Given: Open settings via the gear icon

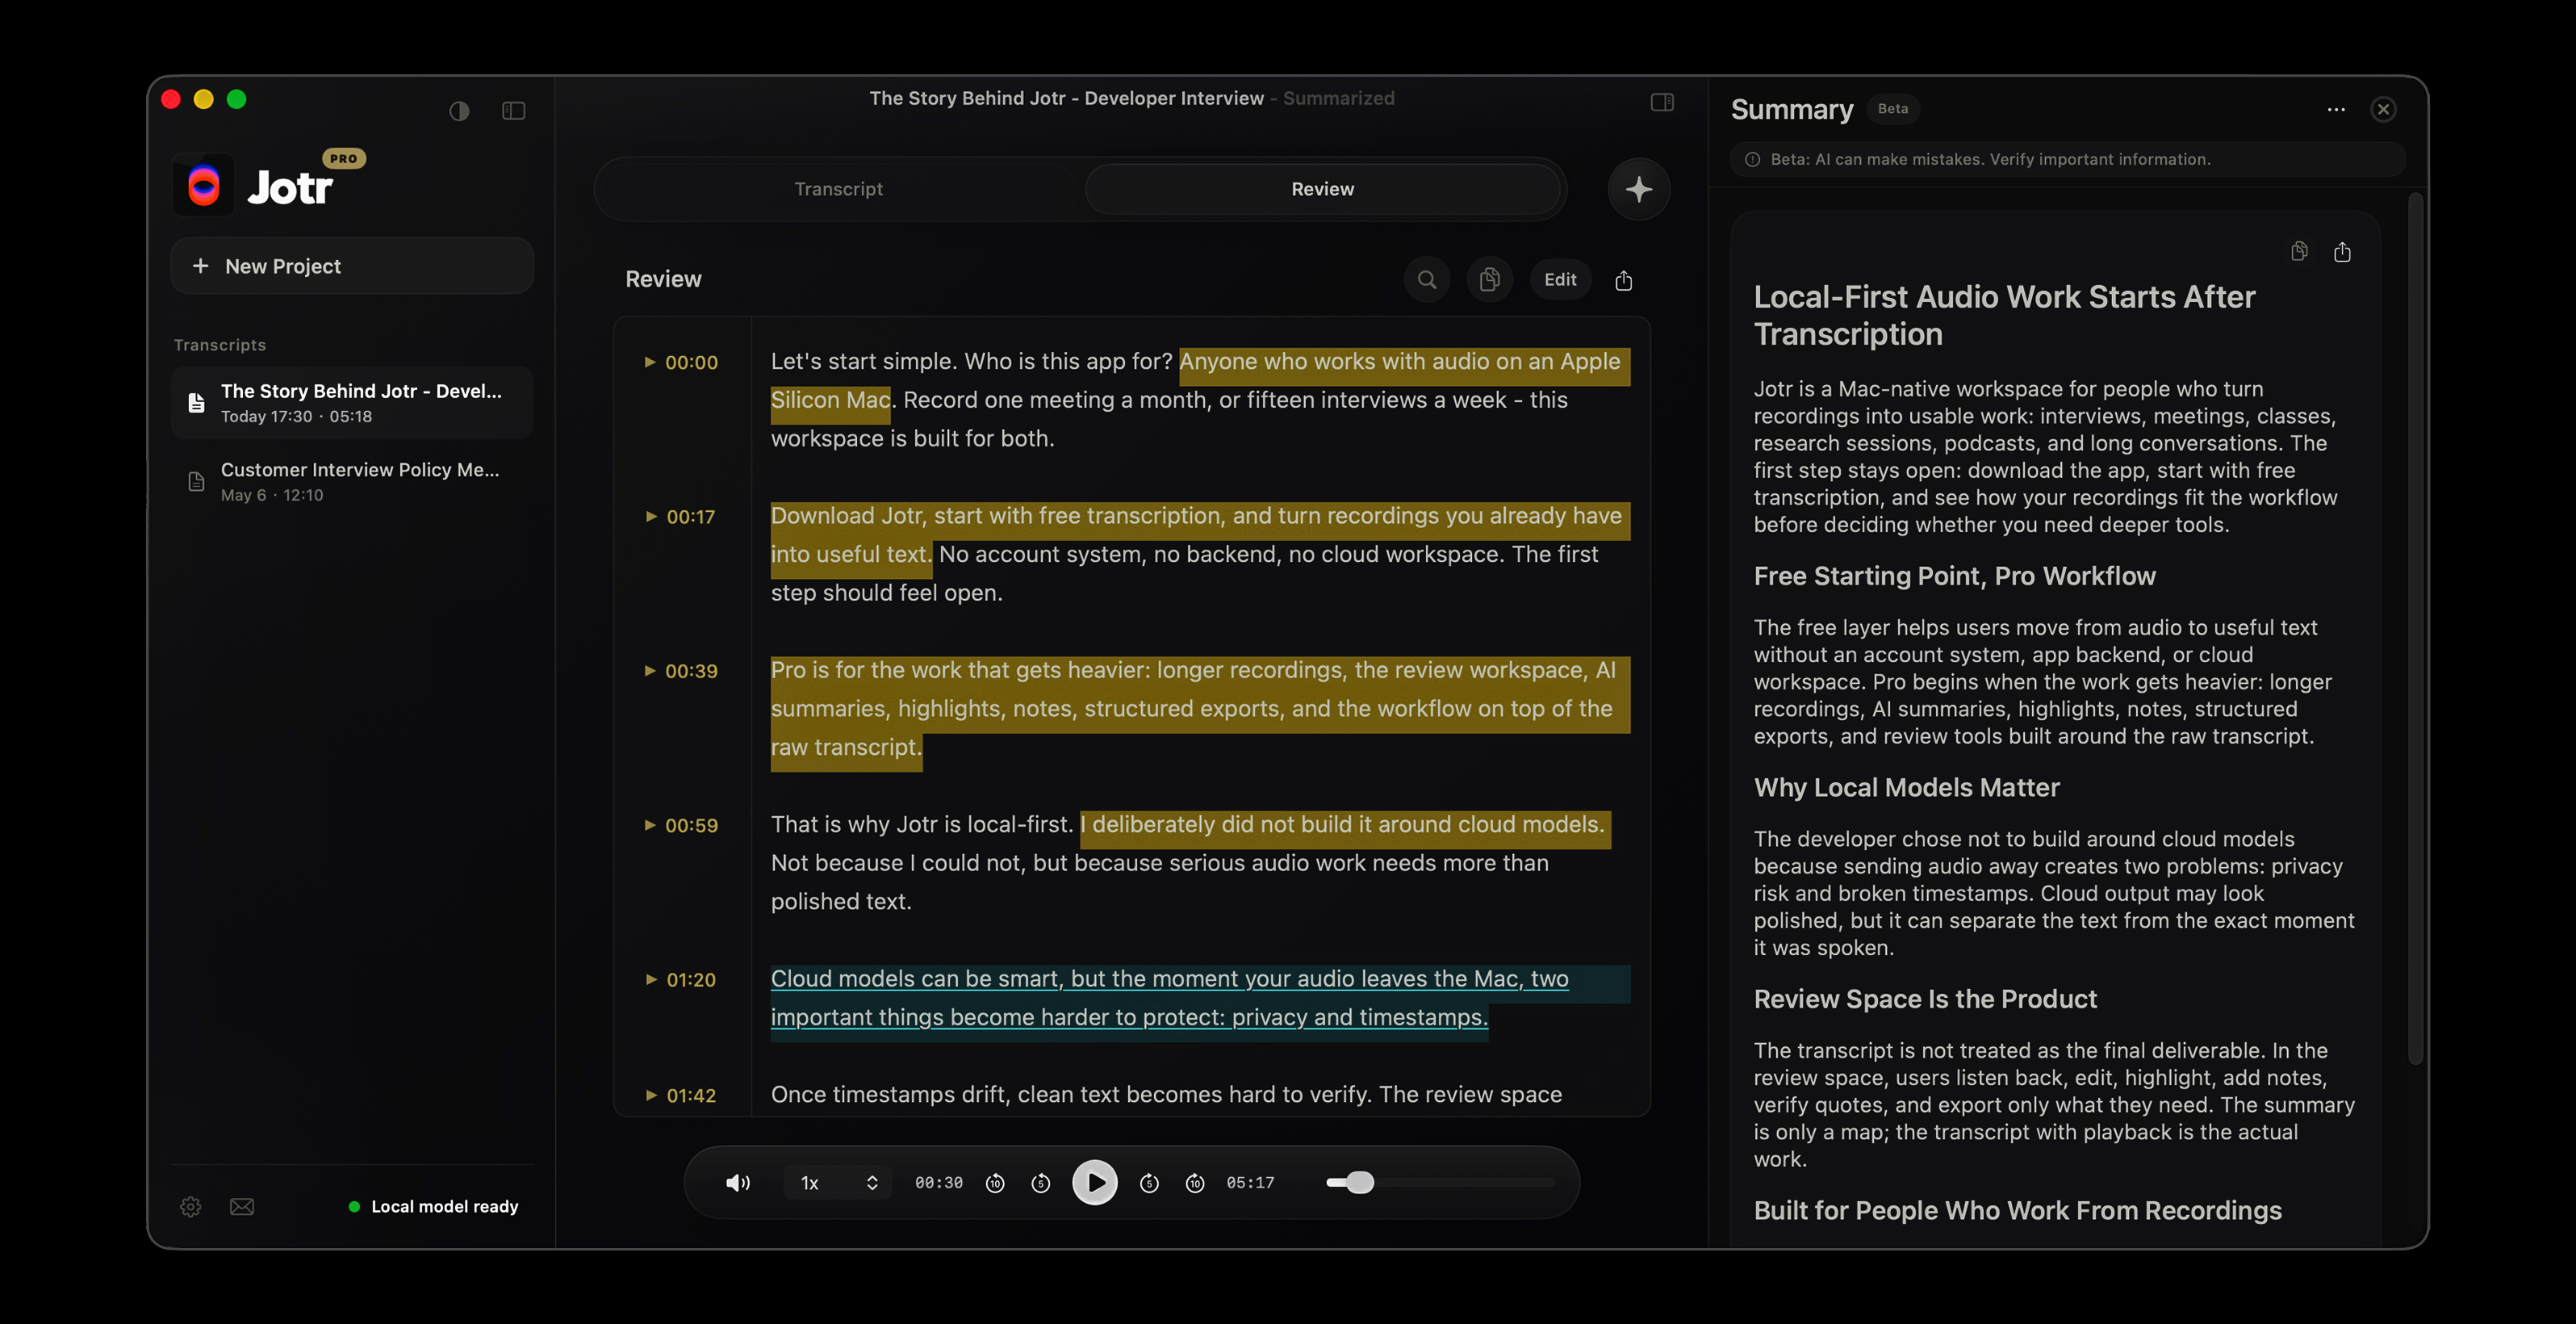Looking at the screenshot, I should pyautogui.click(x=191, y=1207).
